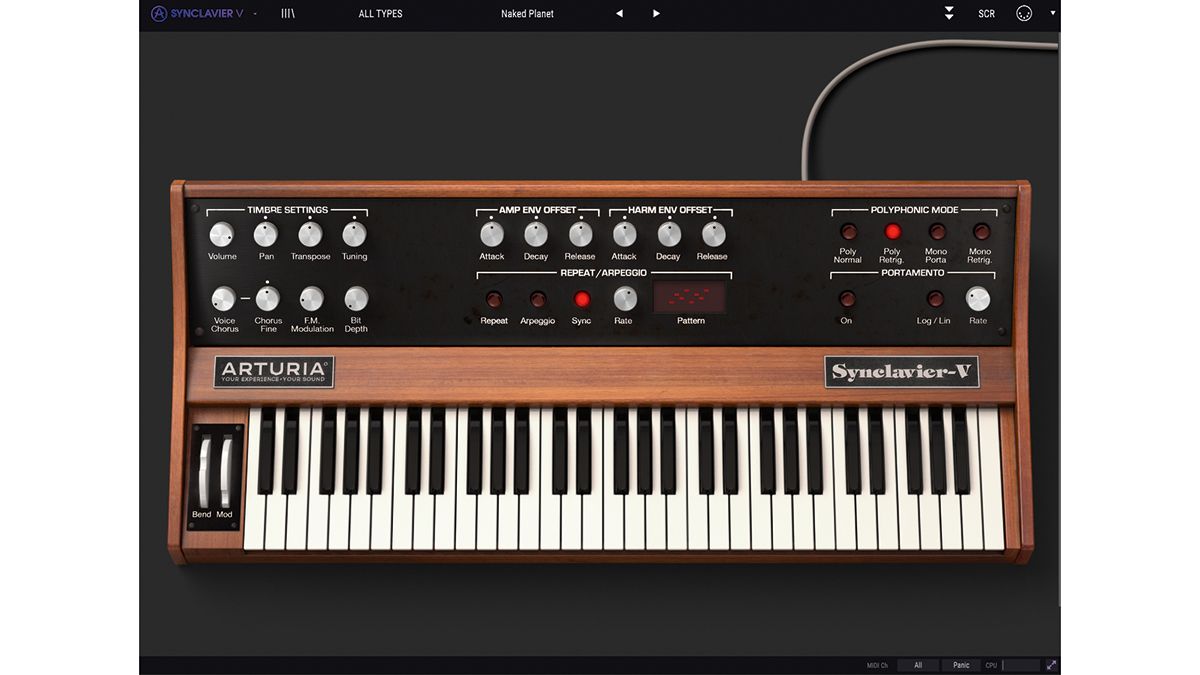Expand the advanced panel with double-chevron icon
The image size is (1200, 675).
tap(948, 13)
